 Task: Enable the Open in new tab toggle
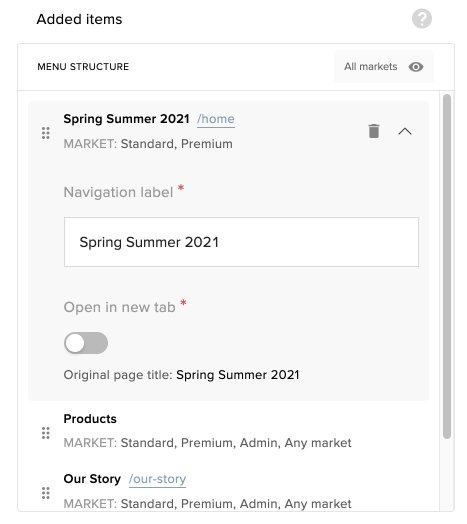click(86, 343)
